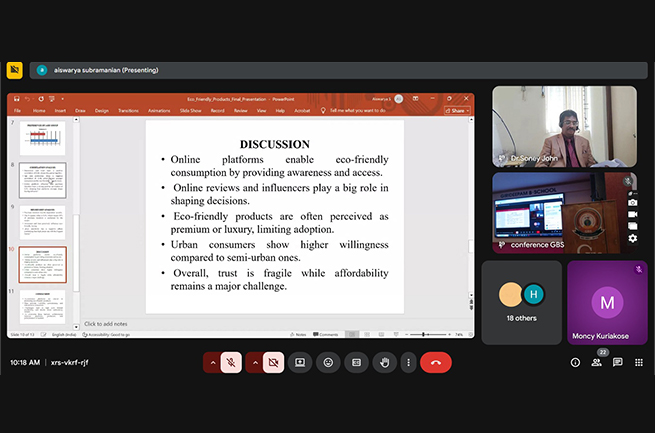Open the Insert tab in PowerPoint
Screen dimensions: 655x433
59,110
